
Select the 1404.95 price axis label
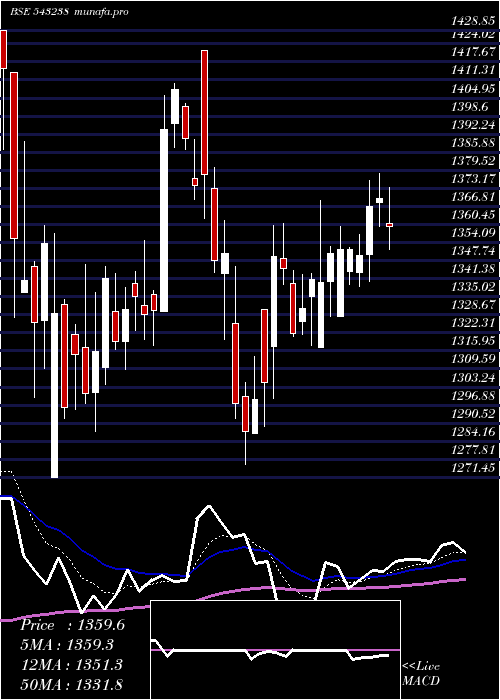pyautogui.click(x=473, y=88)
